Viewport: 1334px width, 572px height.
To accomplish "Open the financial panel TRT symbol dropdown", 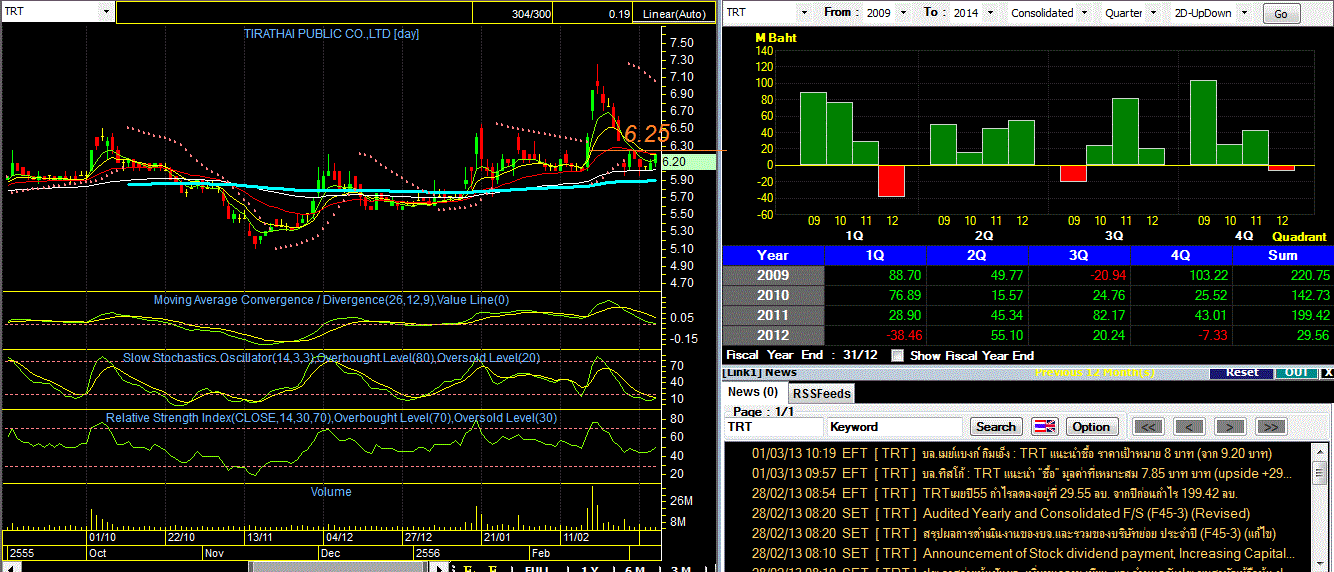I will pos(804,12).
